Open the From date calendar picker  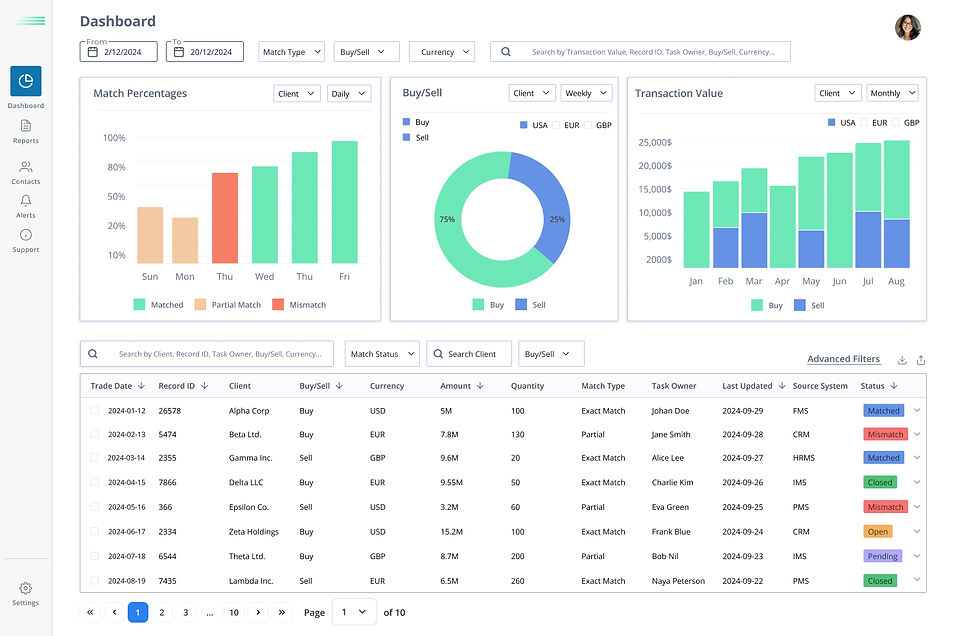click(91, 50)
